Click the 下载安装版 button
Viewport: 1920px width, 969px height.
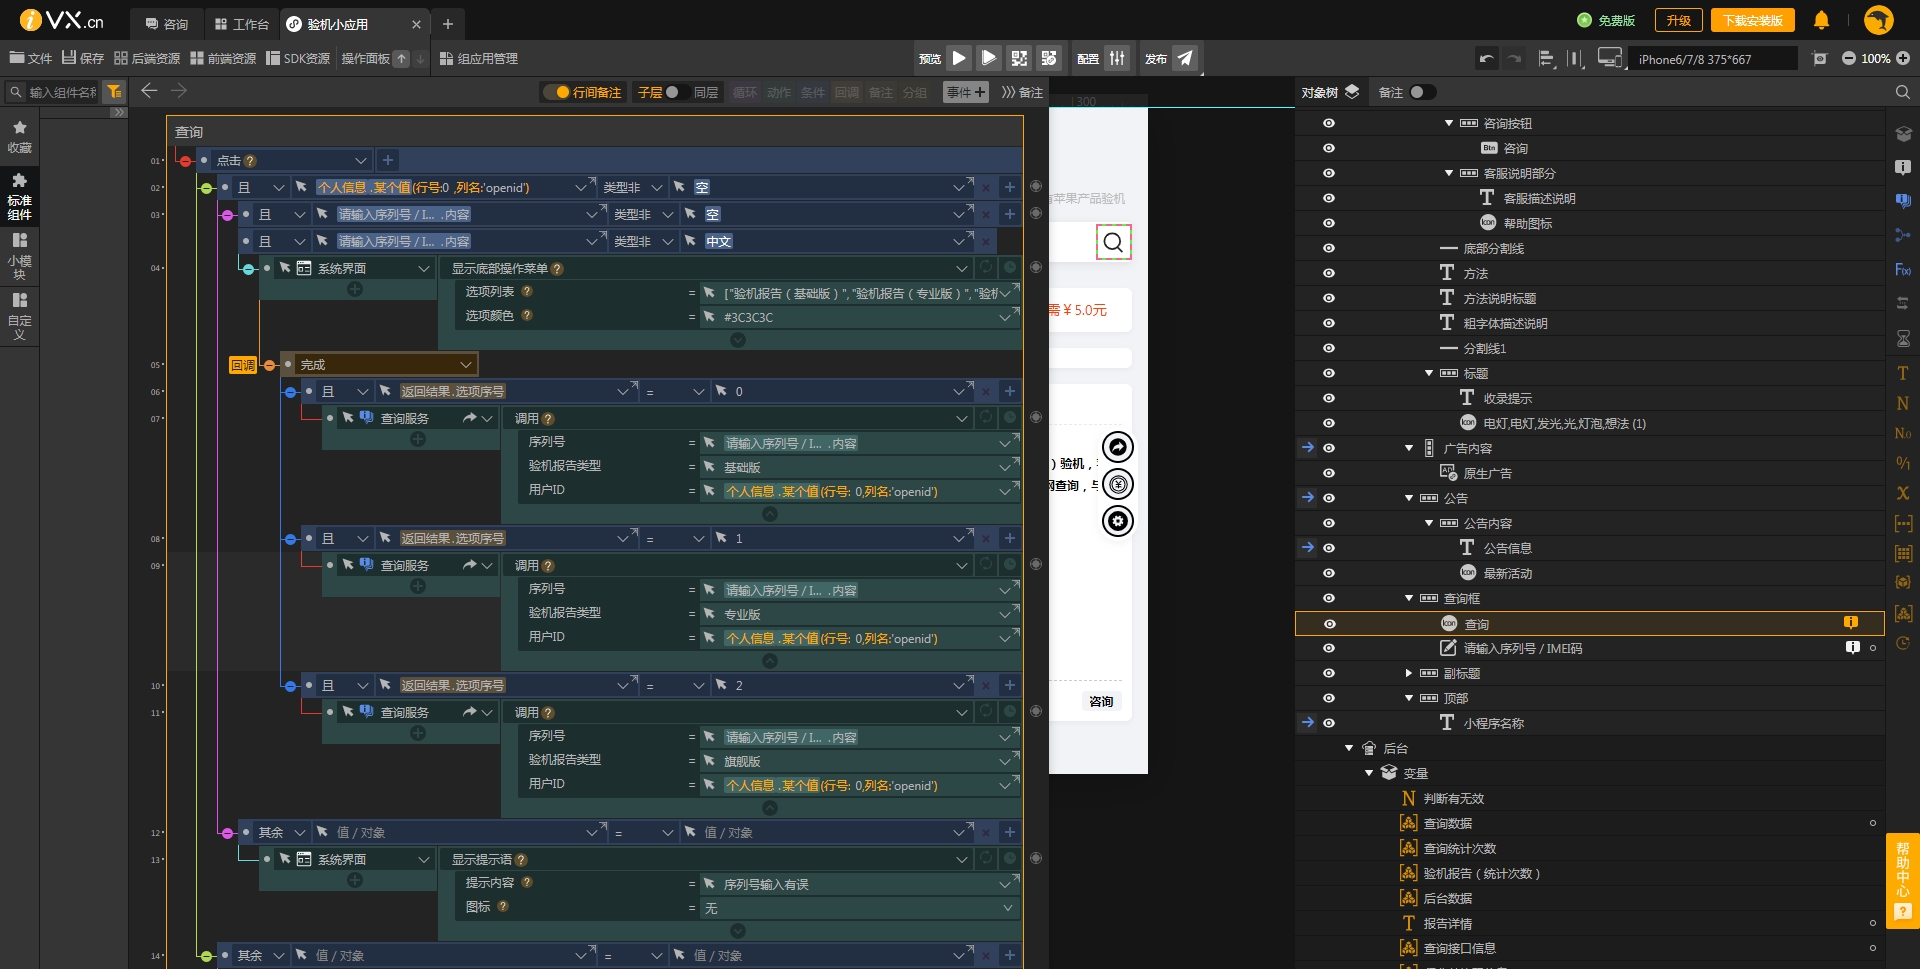click(1753, 20)
